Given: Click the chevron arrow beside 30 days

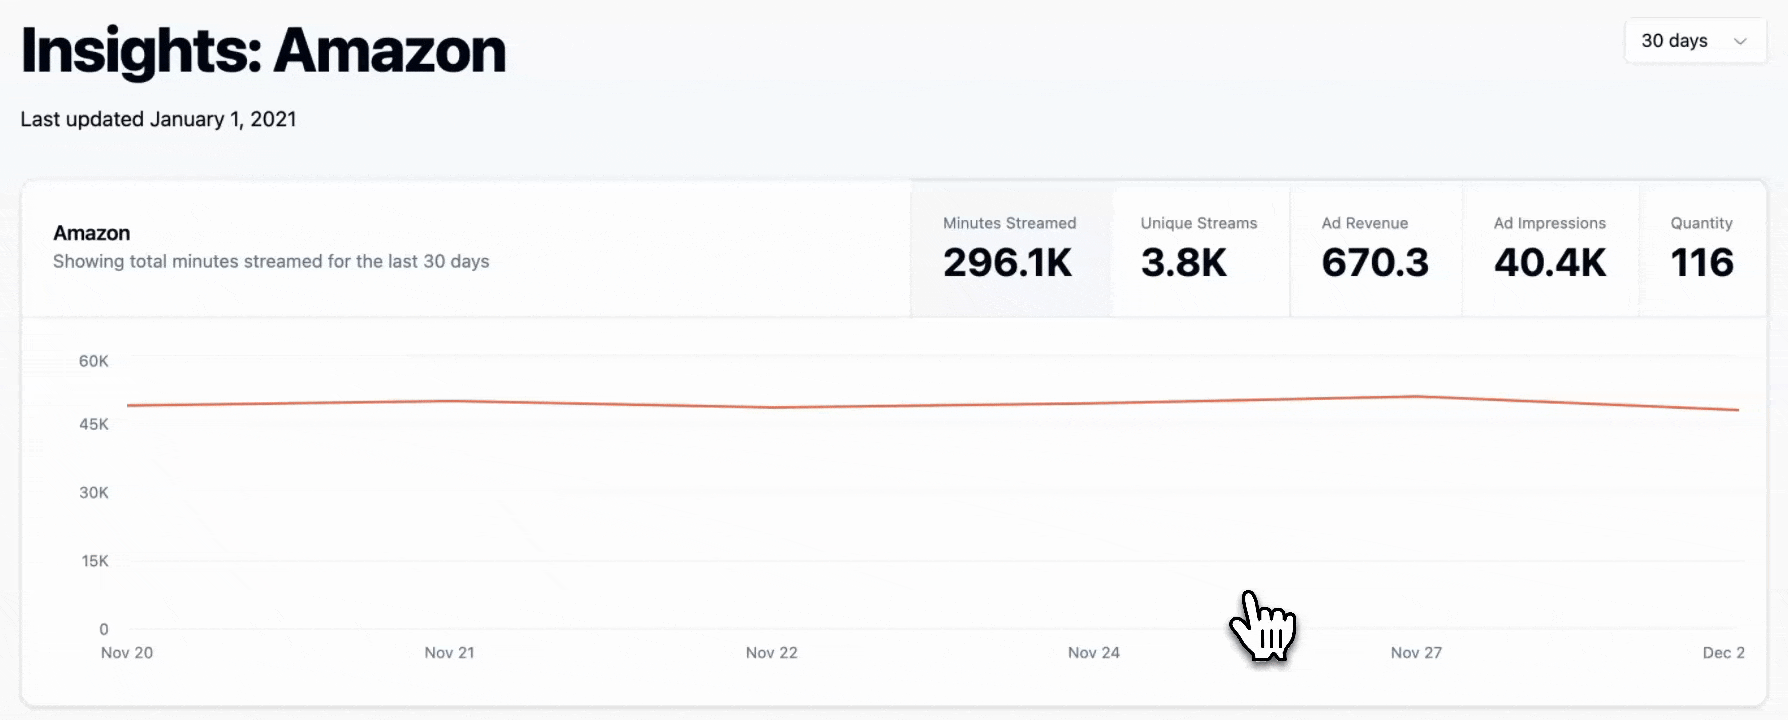Looking at the screenshot, I should tap(1740, 42).
